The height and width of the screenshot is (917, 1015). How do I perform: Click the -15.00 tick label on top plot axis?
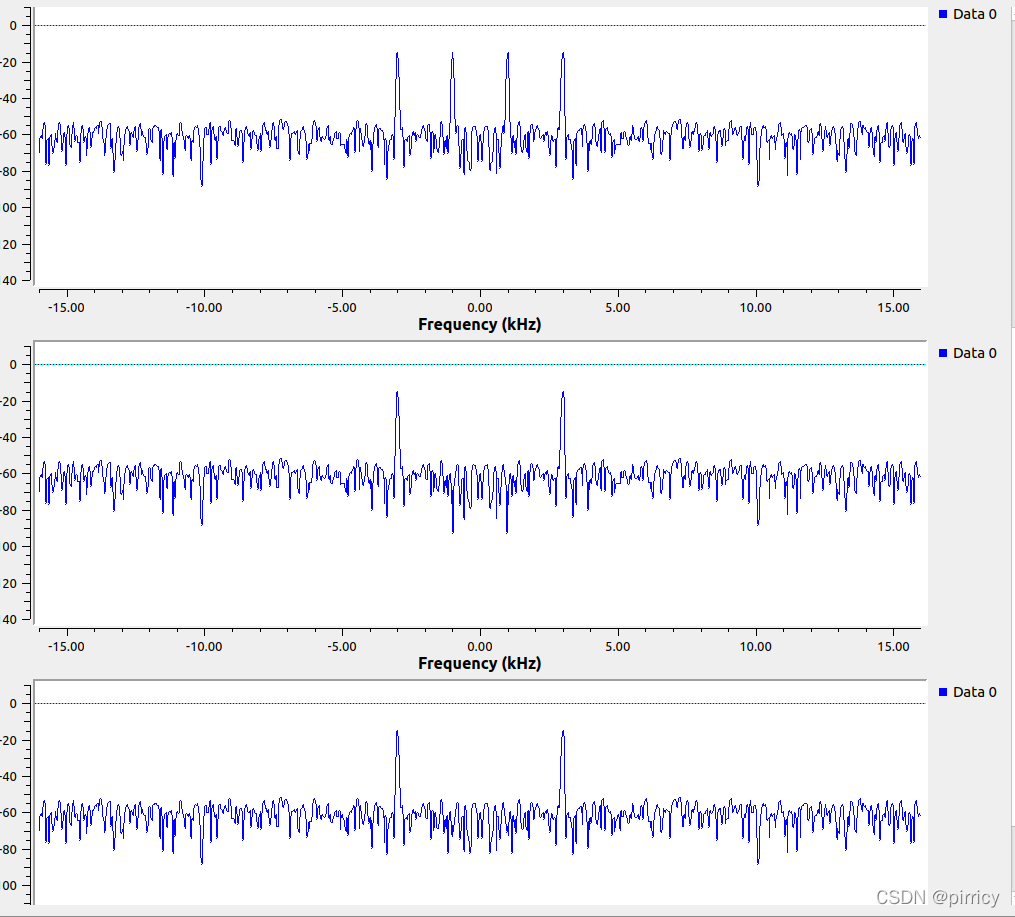tap(66, 308)
